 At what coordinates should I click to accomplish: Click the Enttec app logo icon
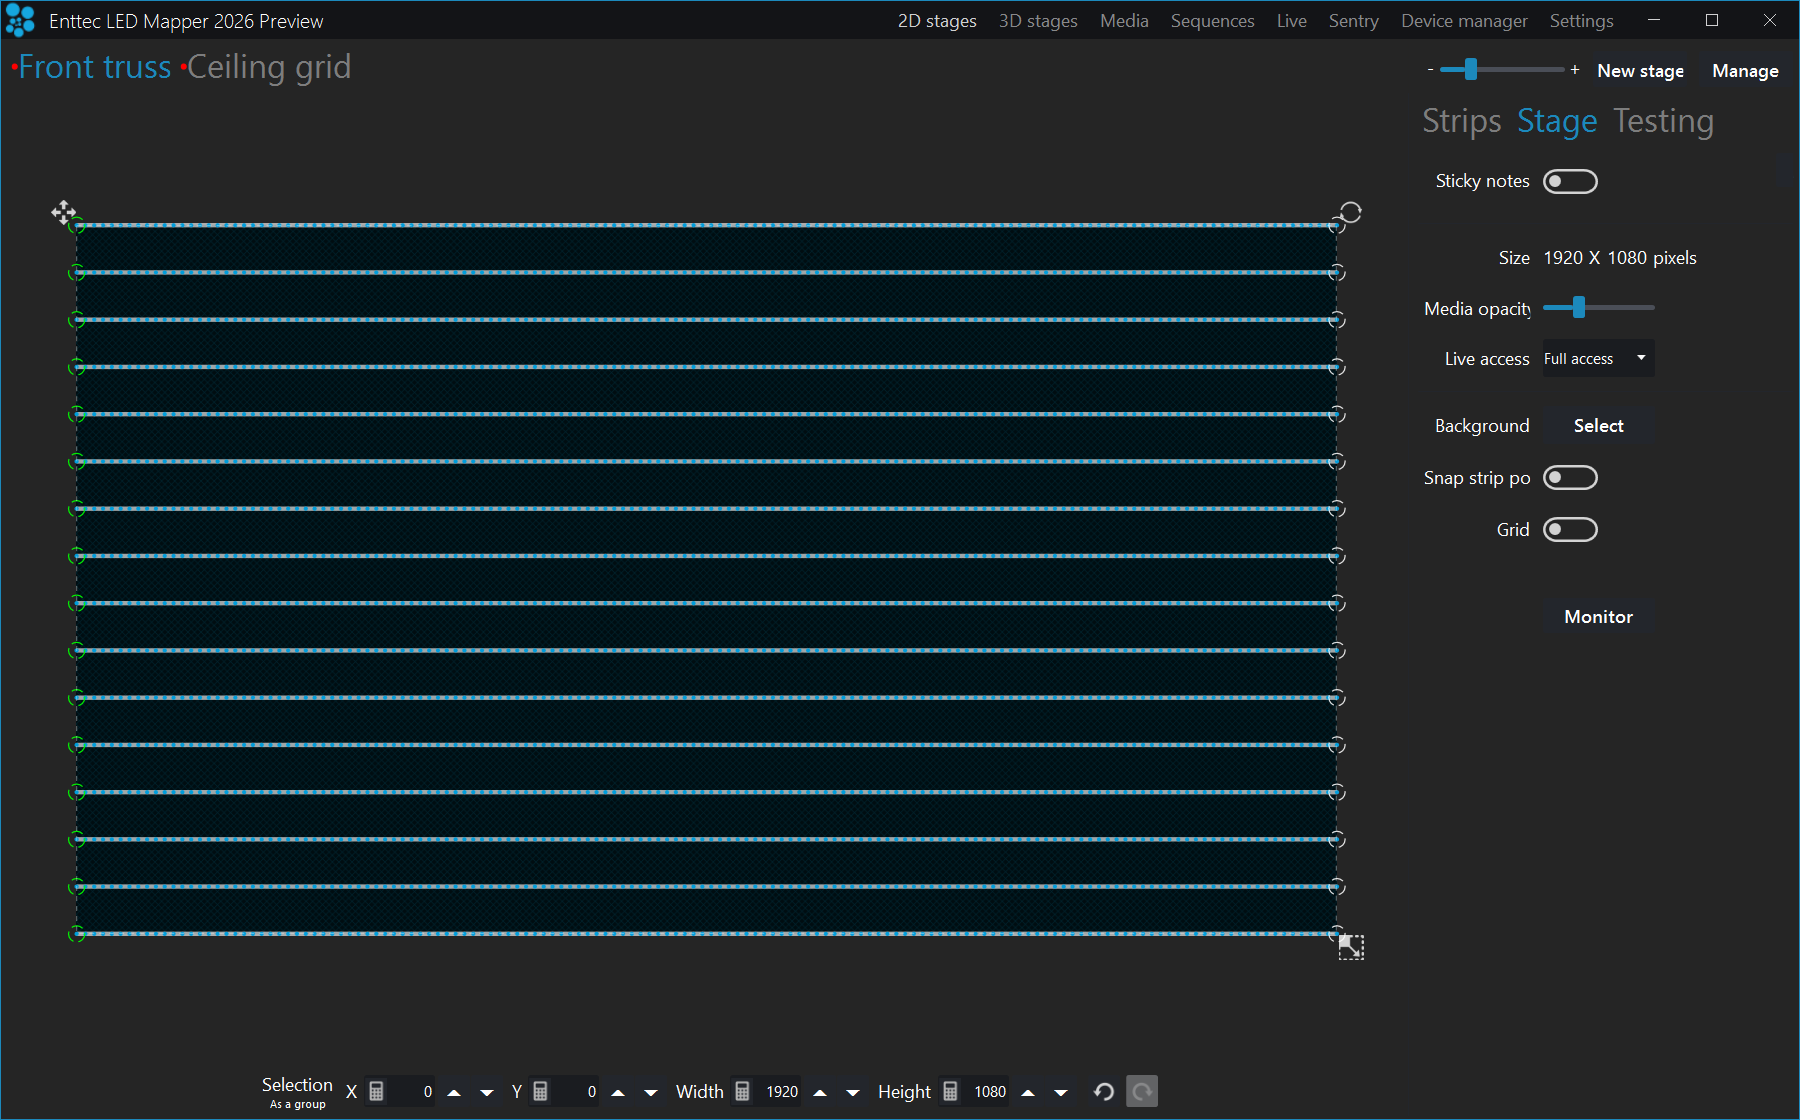click(x=20, y=20)
